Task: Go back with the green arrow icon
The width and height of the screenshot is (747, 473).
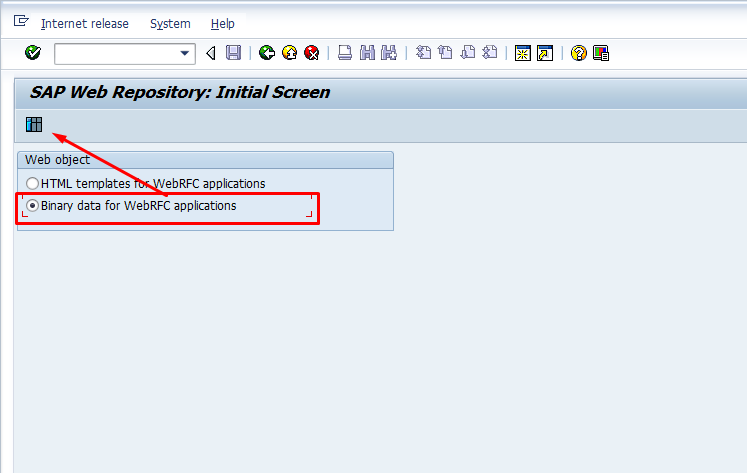Action: coord(267,52)
